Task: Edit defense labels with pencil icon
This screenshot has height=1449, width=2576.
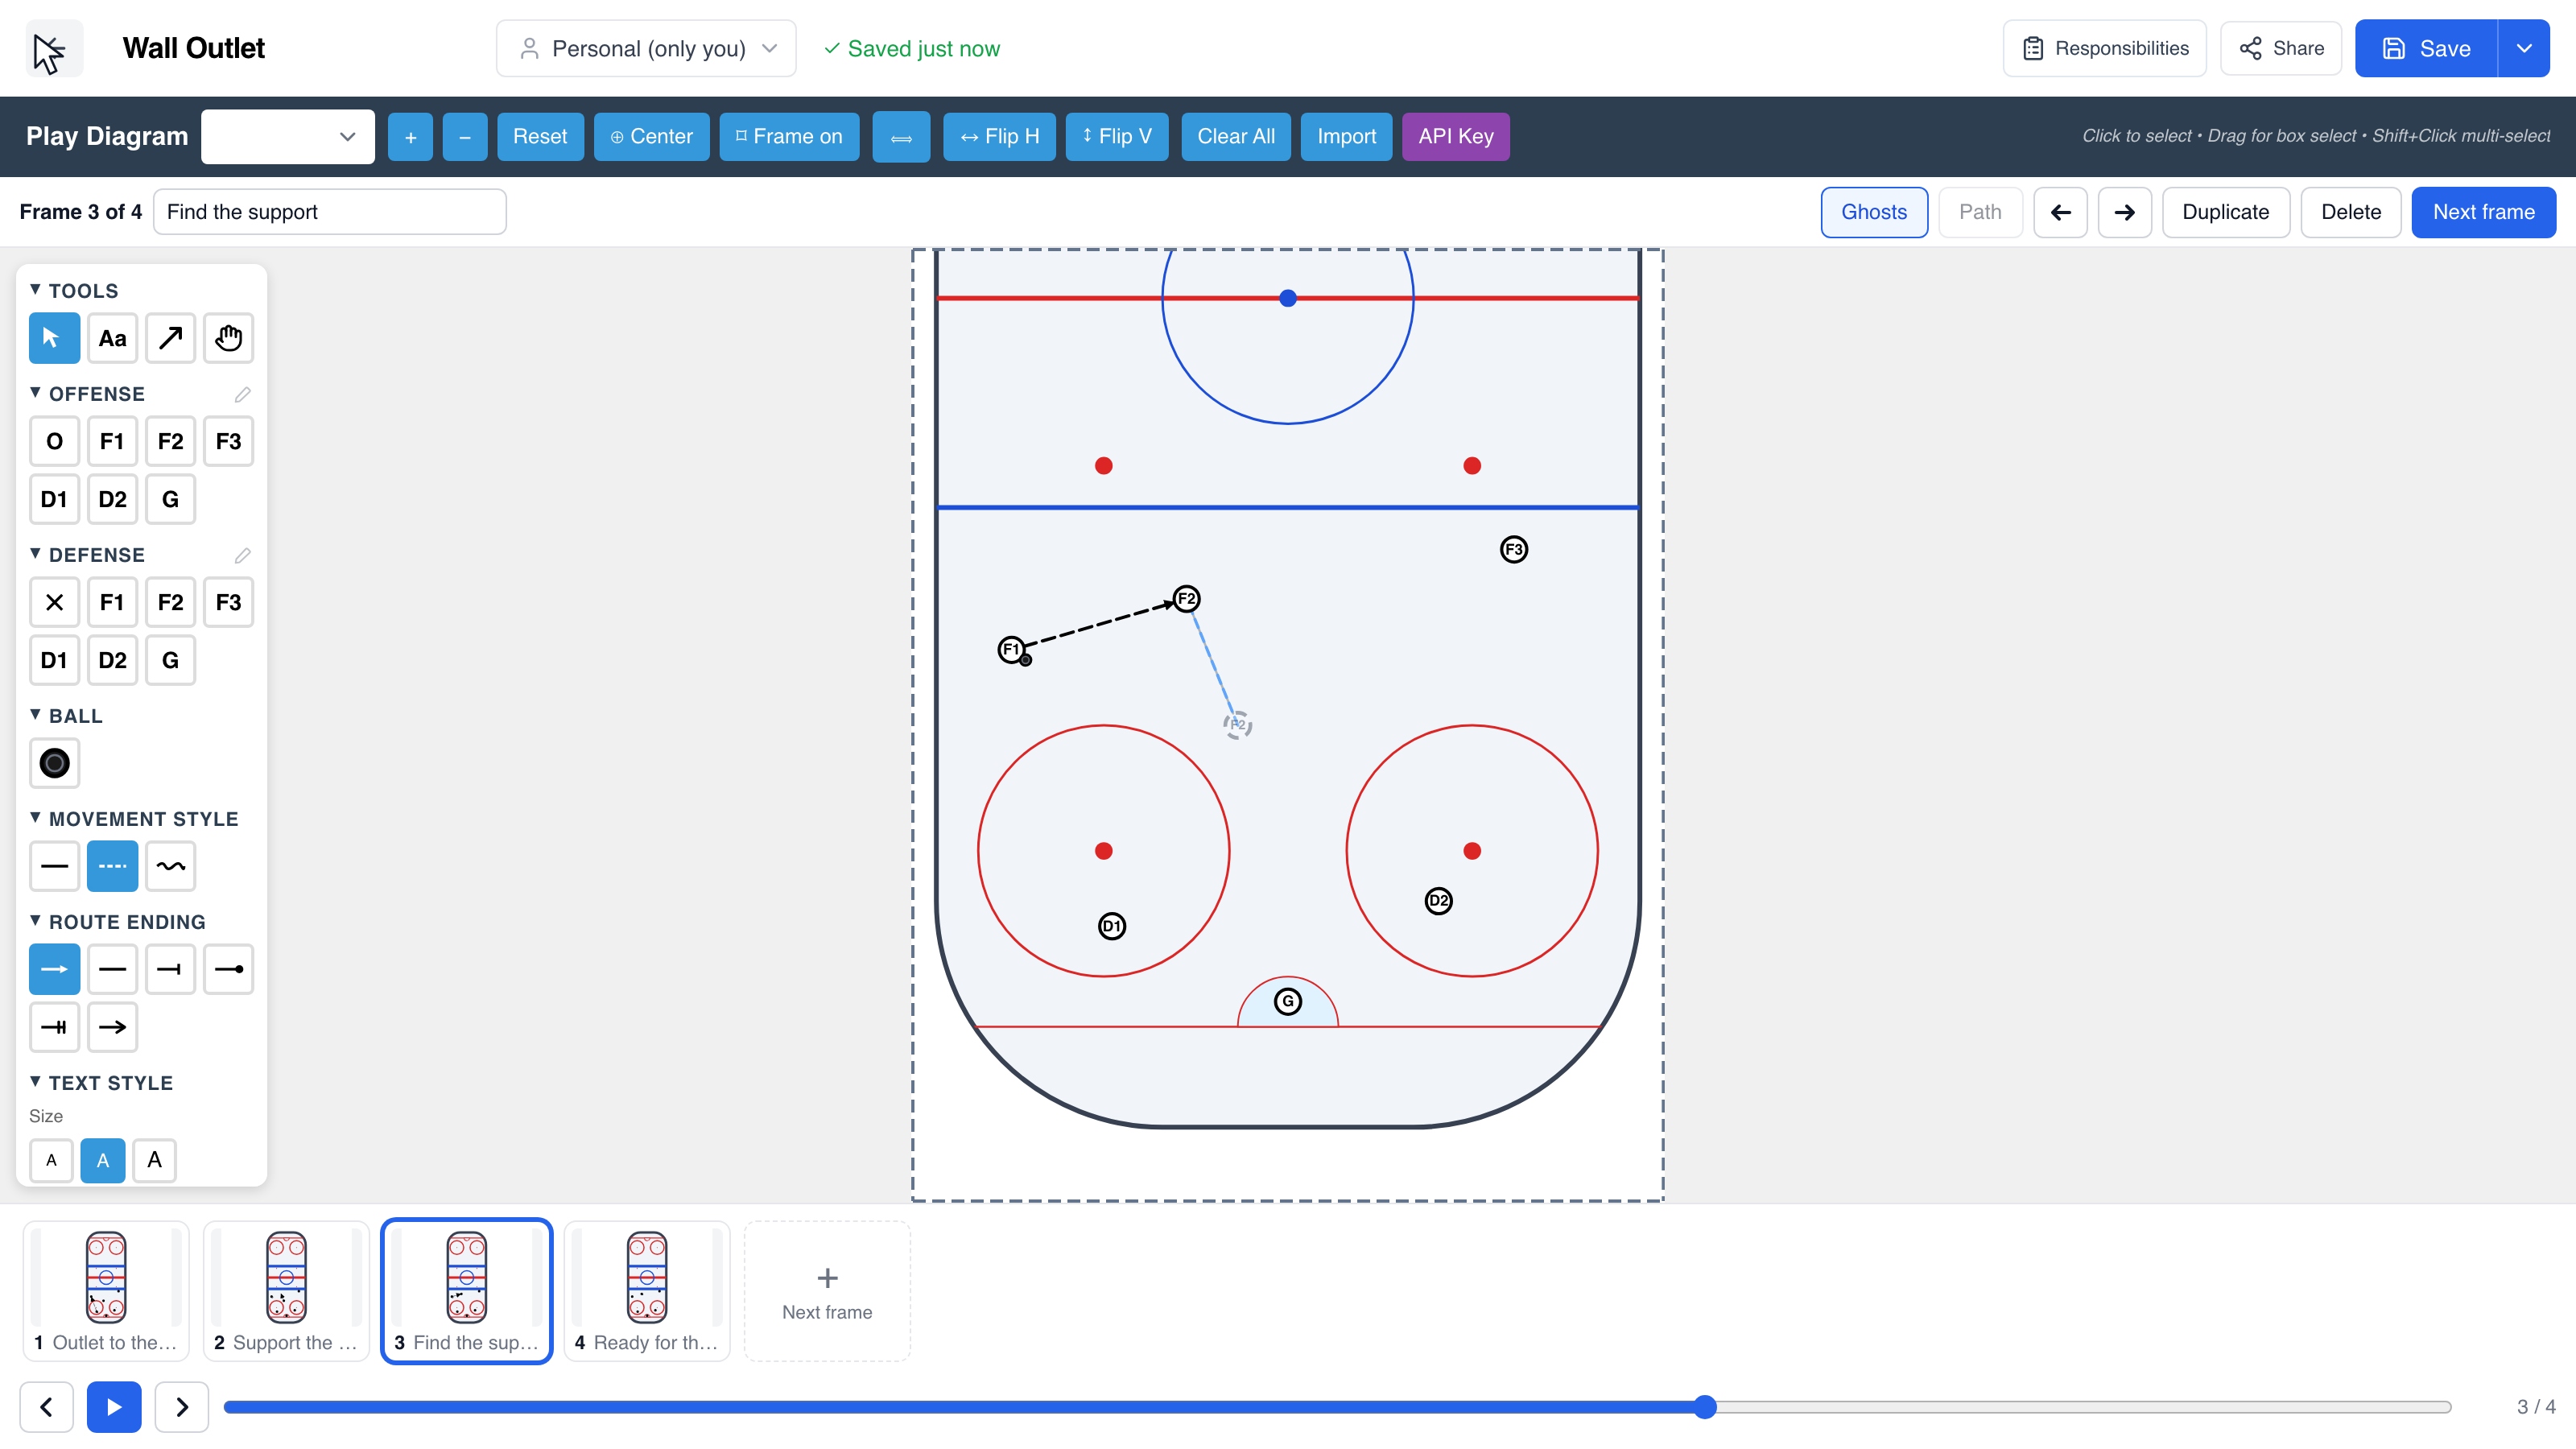Action: click(242, 555)
